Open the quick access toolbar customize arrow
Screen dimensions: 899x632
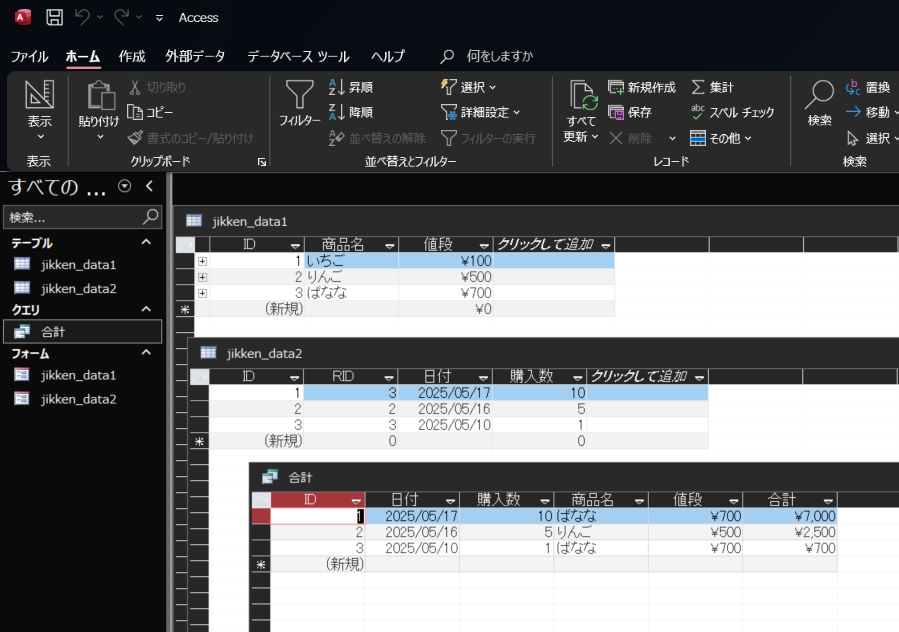coord(159,18)
